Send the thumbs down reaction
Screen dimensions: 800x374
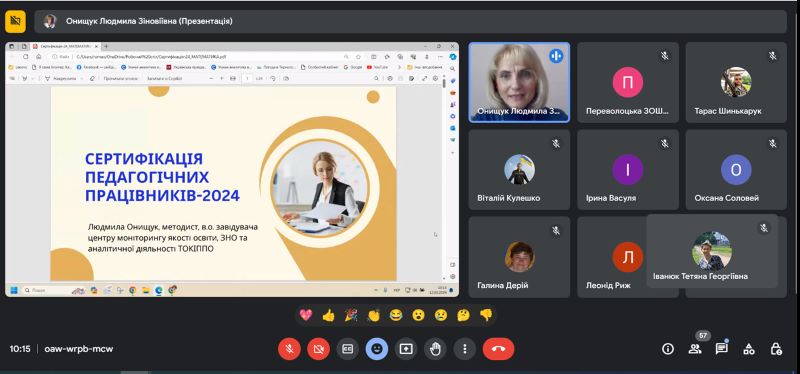[x=486, y=315]
